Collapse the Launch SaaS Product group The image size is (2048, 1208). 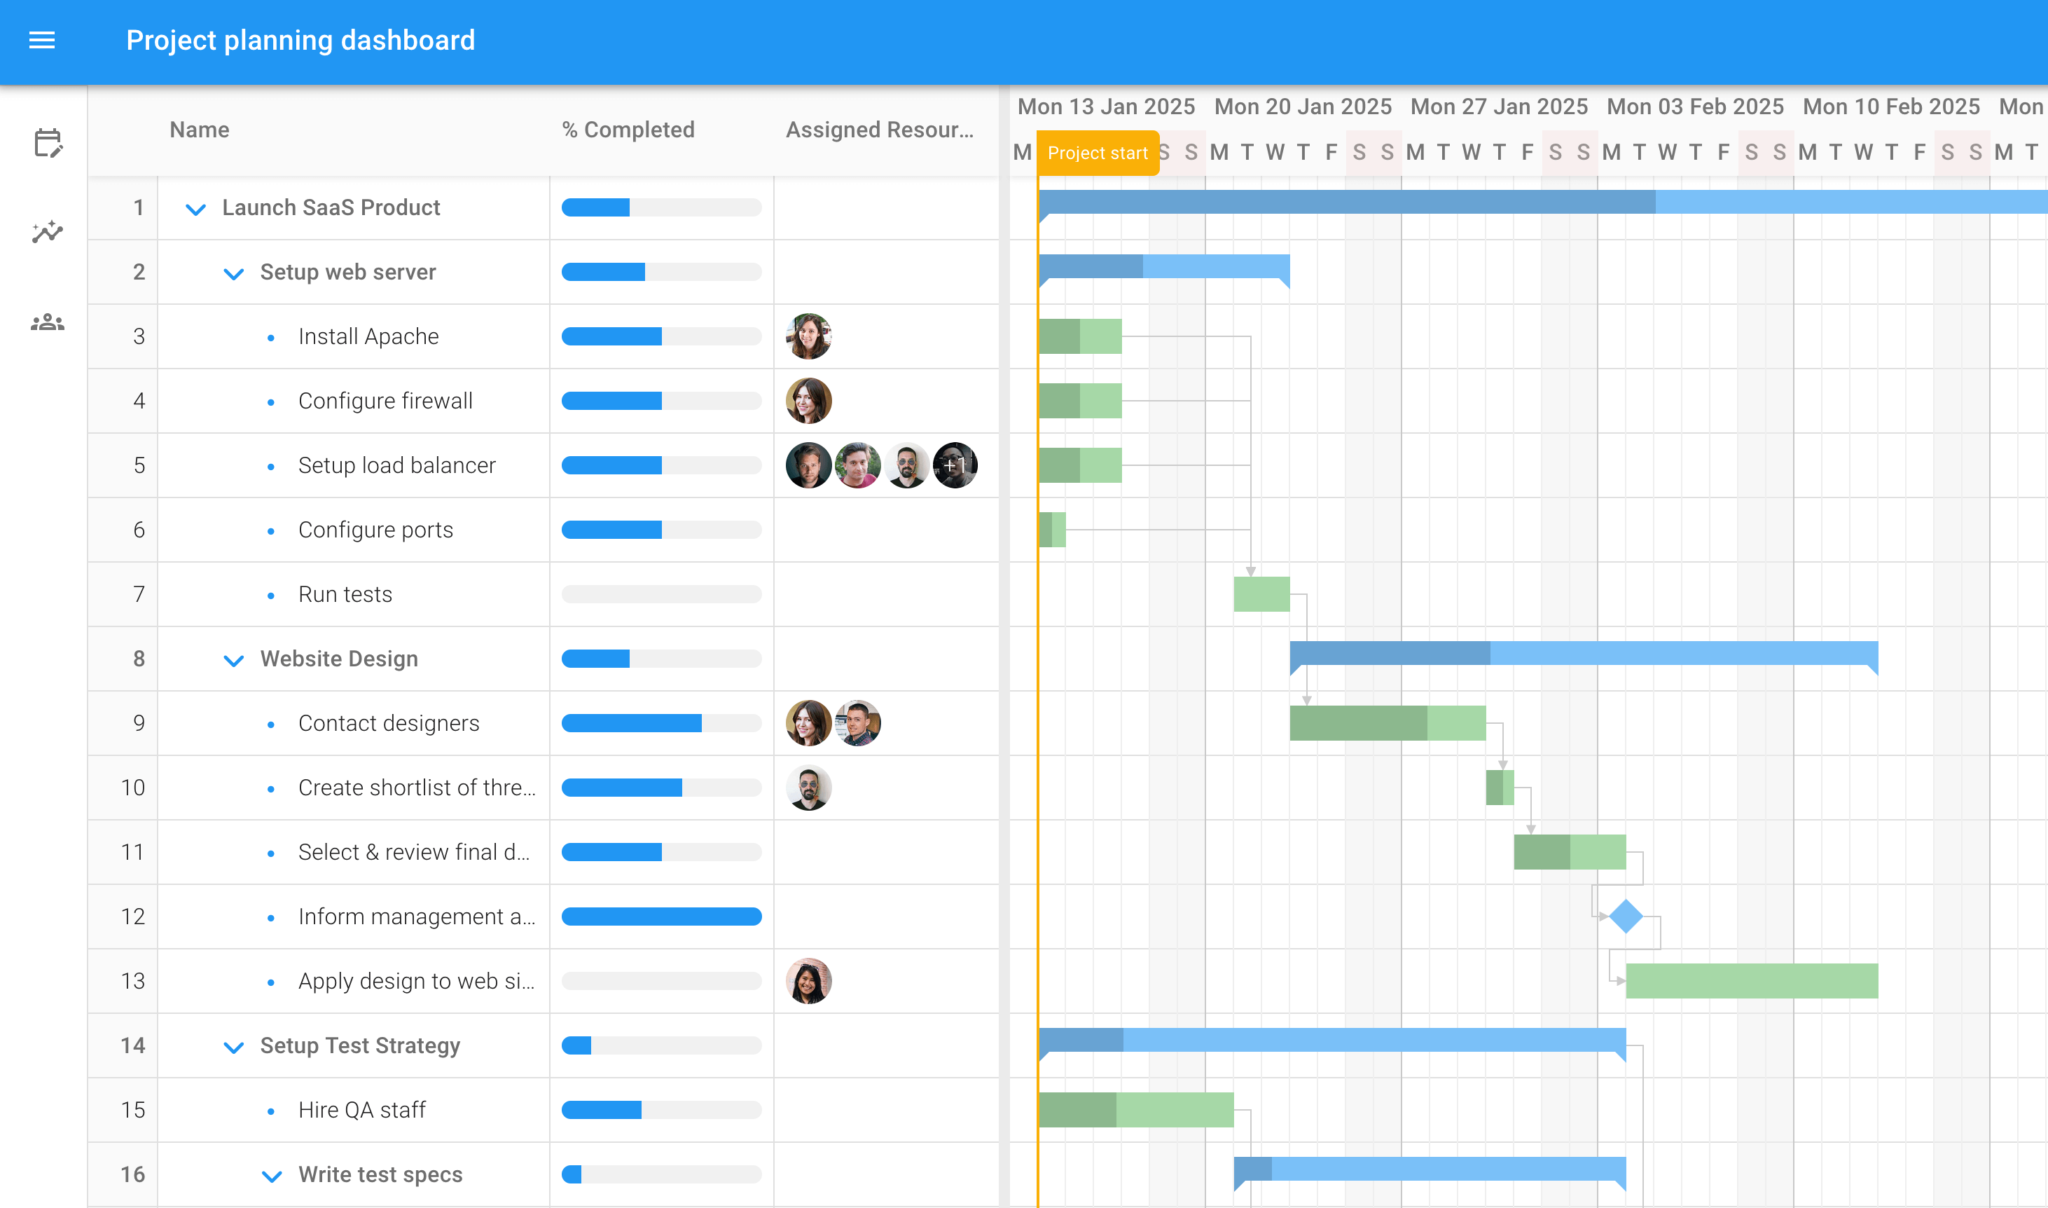196,209
